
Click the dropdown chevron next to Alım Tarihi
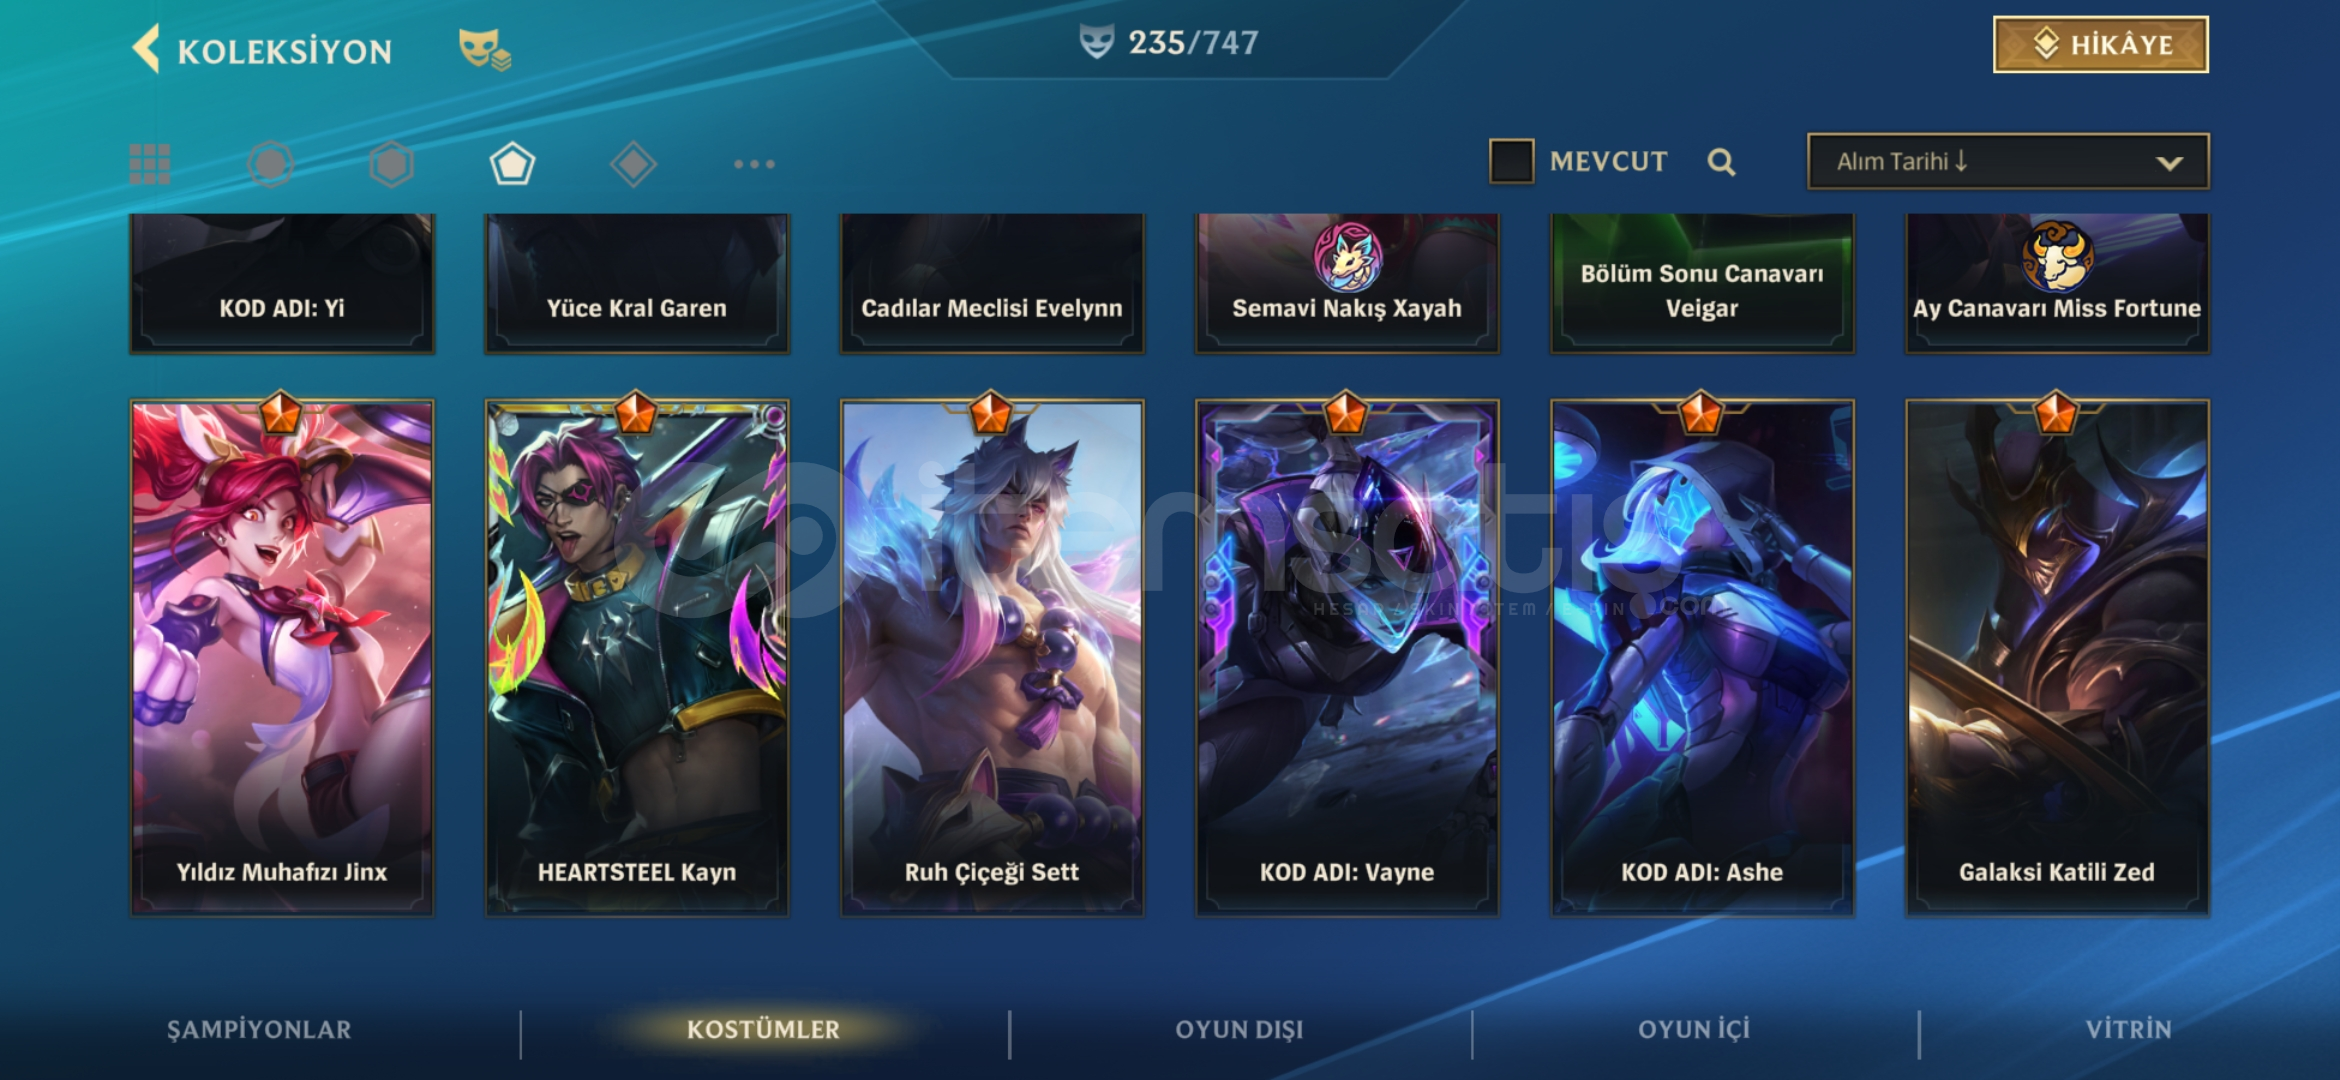[2169, 163]
